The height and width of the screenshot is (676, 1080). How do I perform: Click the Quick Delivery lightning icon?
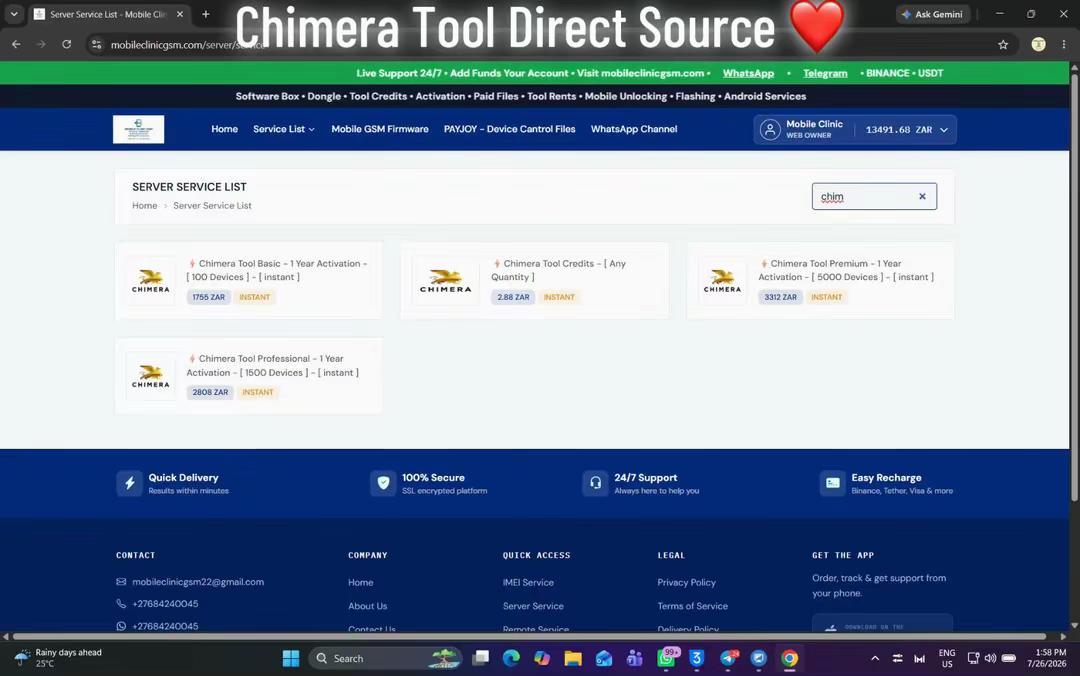pyautogui.click(x=129, y=483)
